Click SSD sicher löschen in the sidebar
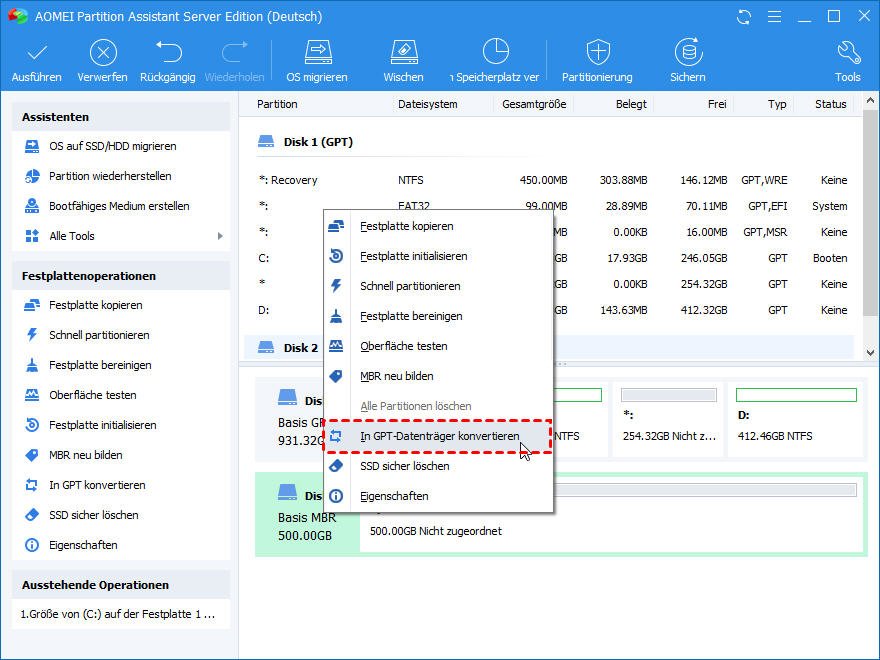The width and height of the screenshot is (880, 660). (93, 515)
